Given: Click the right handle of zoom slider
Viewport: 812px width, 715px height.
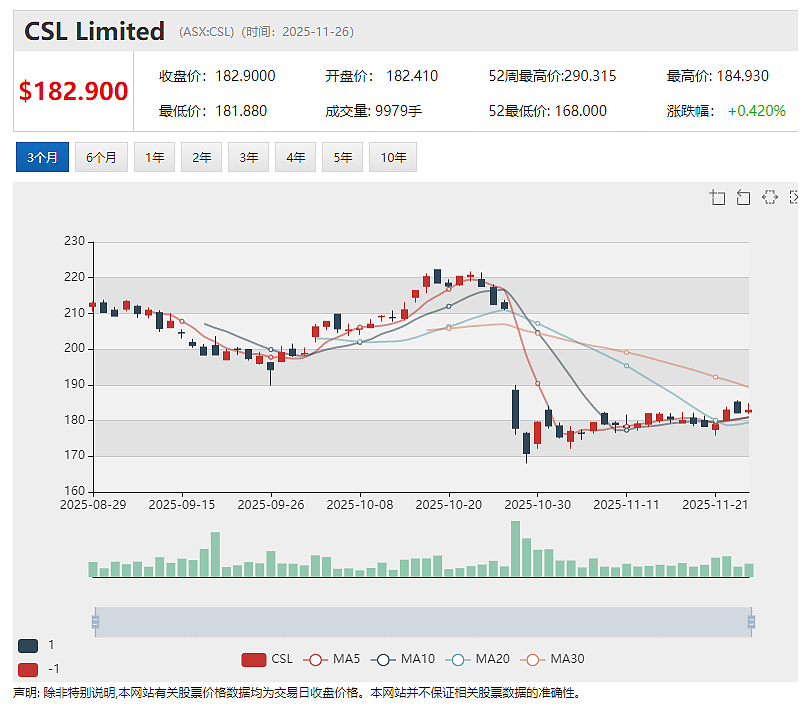Looking at the screenshot, I should click(751, 622).
